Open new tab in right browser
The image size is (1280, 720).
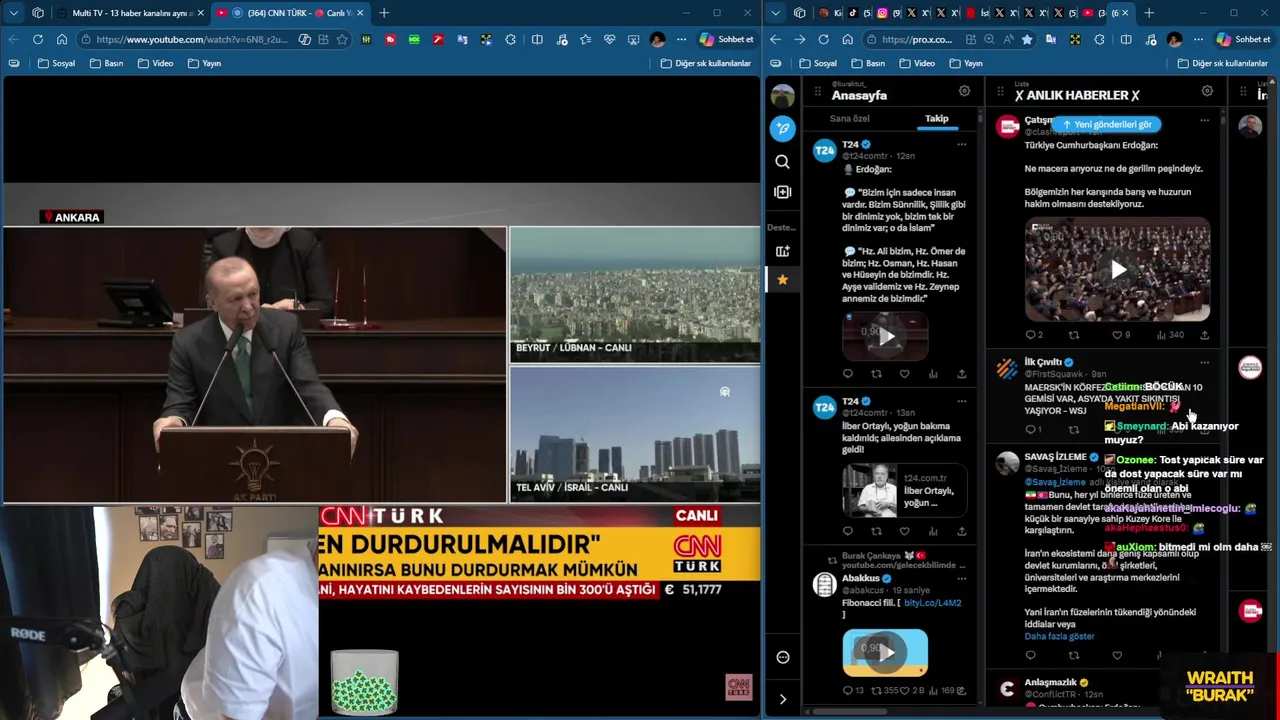coord(1148,13)
